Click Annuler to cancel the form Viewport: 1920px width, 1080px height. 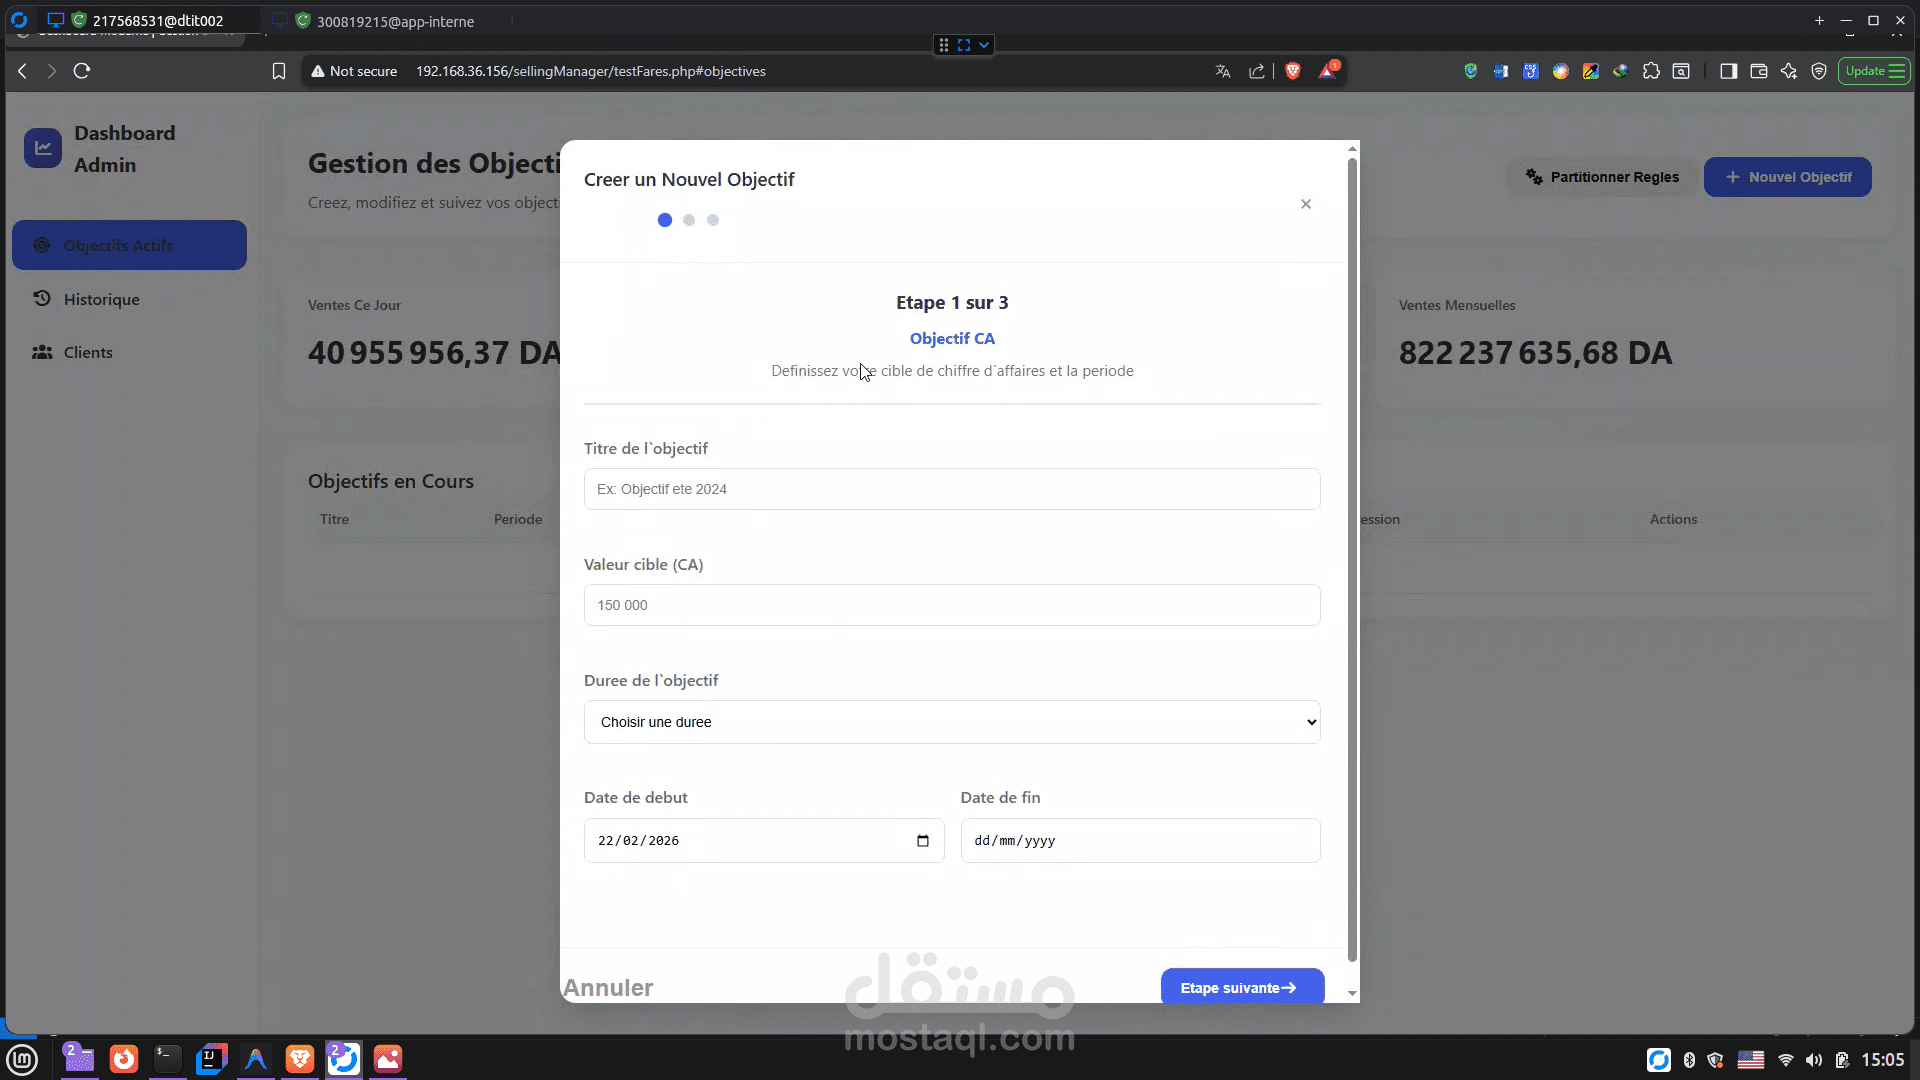coord(607,987)
